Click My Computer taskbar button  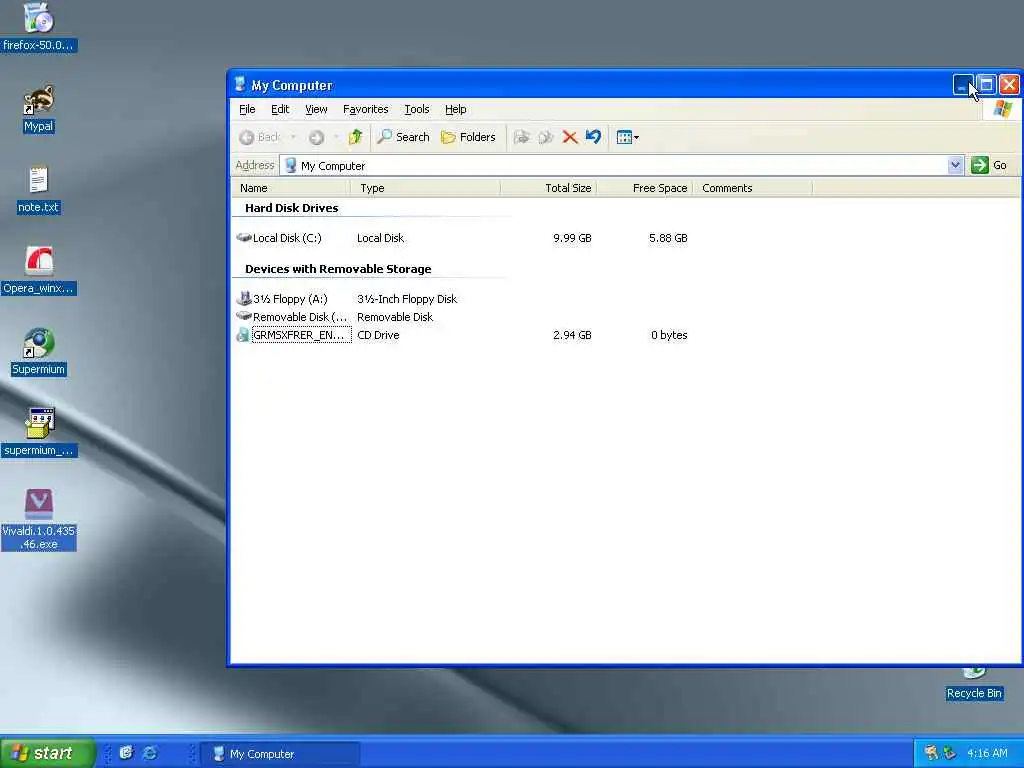click(x=281, y=754)
